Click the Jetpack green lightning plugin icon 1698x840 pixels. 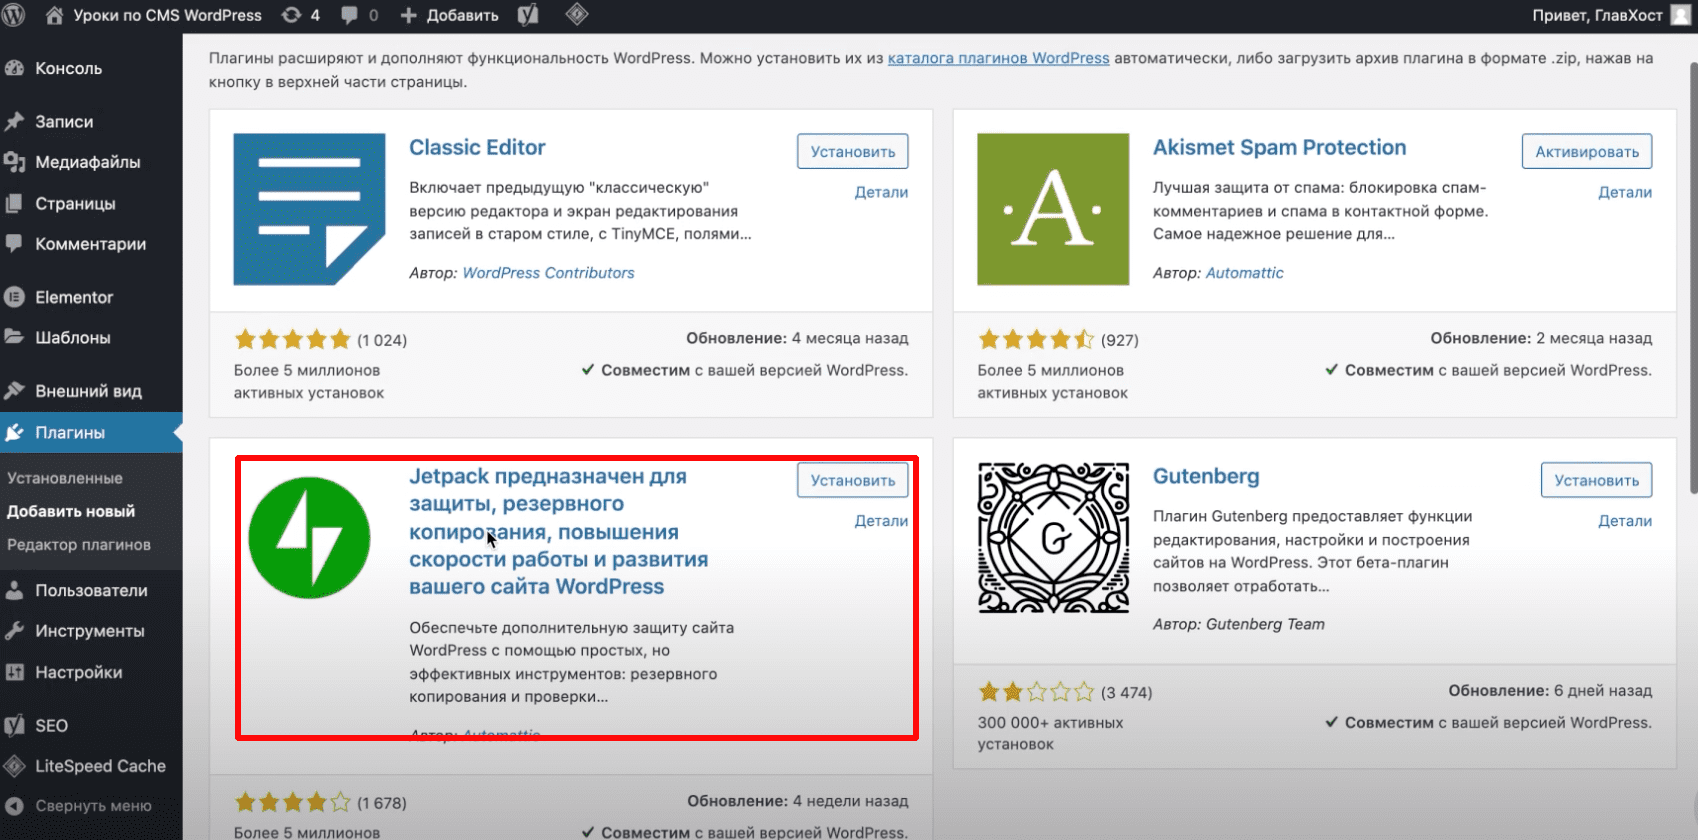tap(309, 538)
